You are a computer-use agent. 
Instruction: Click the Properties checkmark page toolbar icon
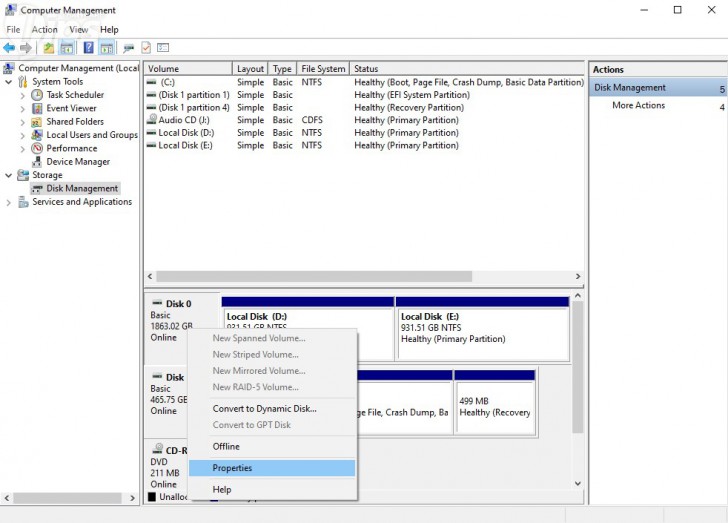pos(146,47)
